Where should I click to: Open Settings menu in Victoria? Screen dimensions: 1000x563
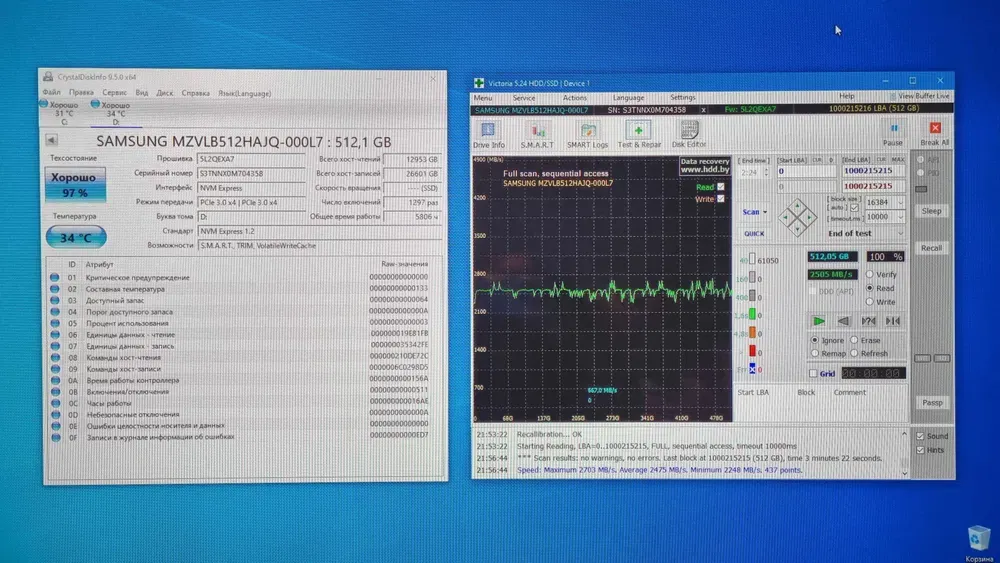[682, 98]
